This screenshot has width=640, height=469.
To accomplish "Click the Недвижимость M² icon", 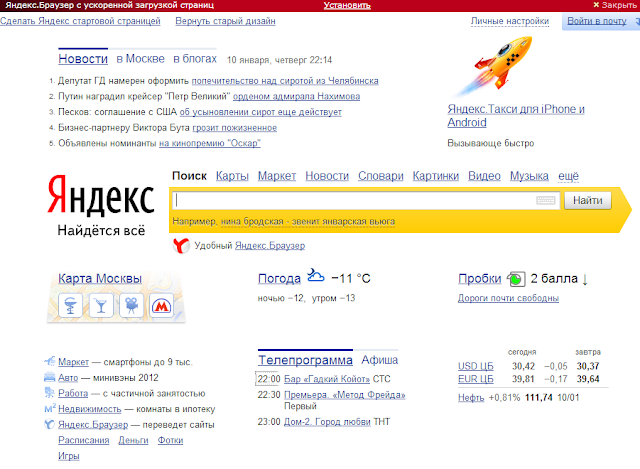I will click(50, 408).
